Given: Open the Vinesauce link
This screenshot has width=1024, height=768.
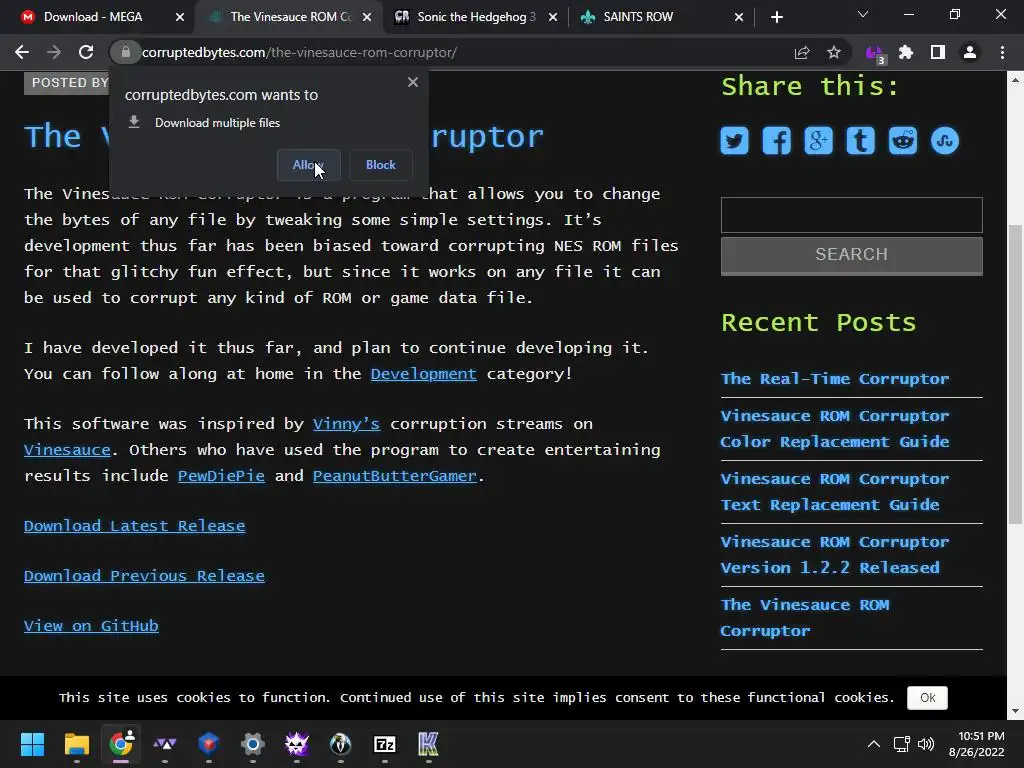Looking at the screenshot, I should (67, 450).
